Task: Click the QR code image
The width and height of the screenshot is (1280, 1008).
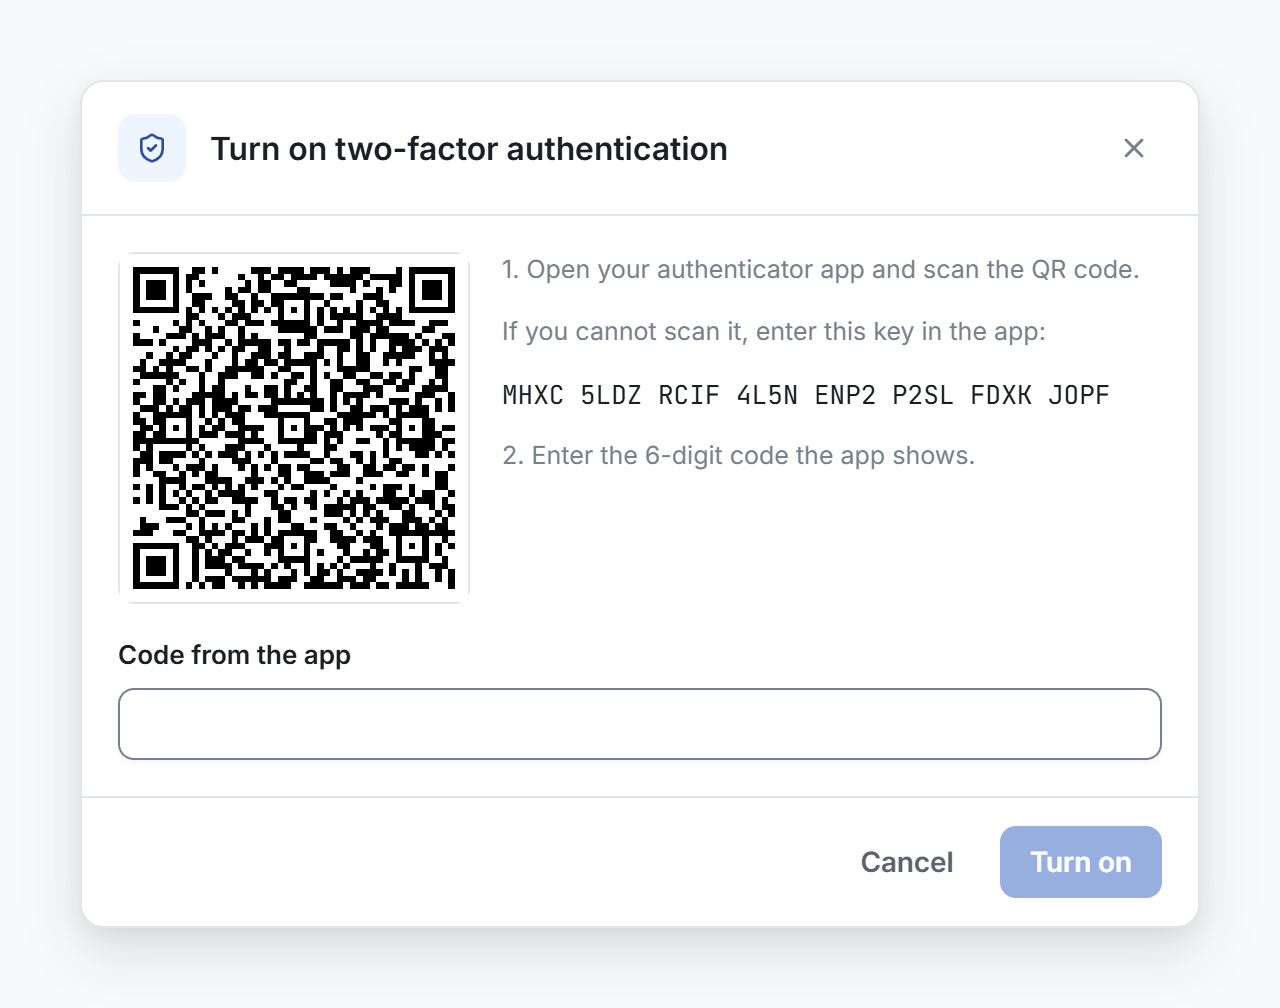Action: (x=294, y=428)
